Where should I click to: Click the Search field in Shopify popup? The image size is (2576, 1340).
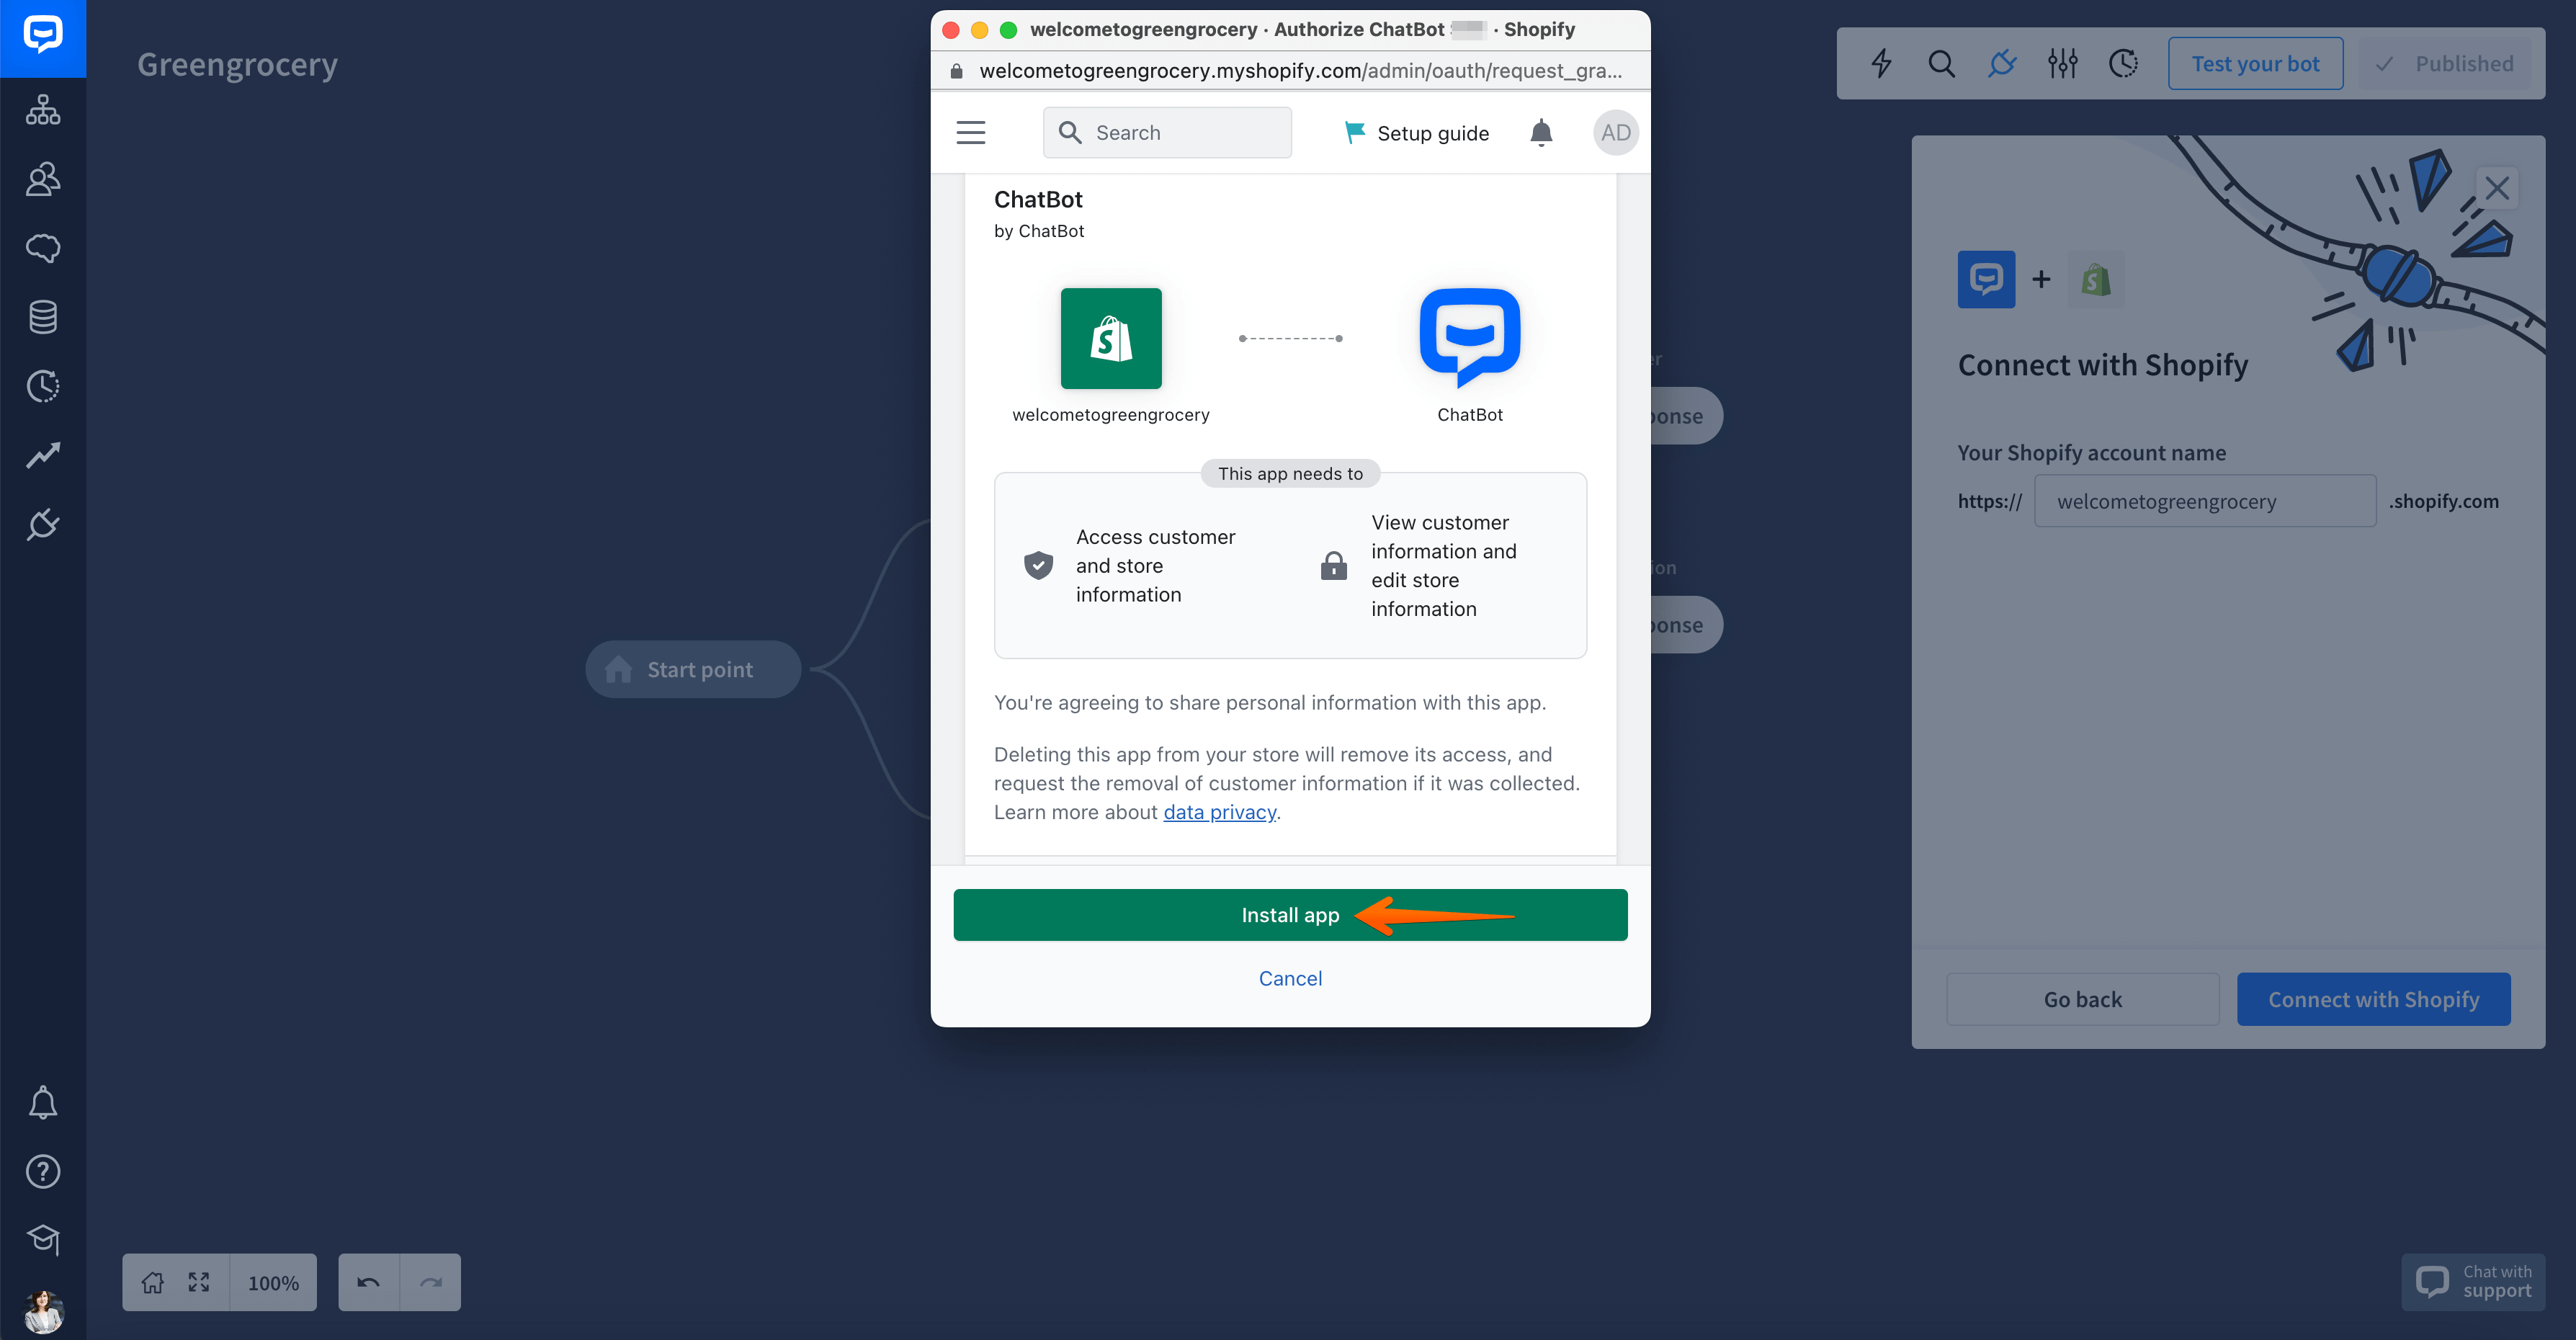[x=1167, y=133]
